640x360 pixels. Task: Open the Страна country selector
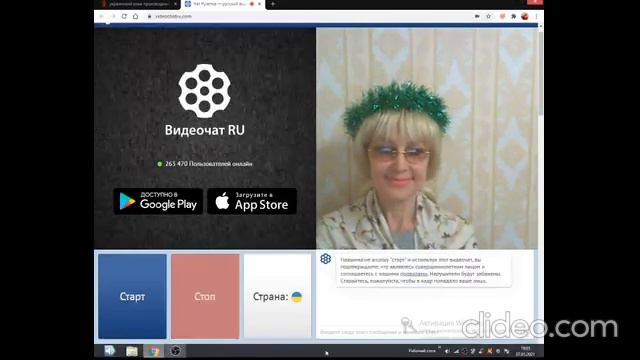278,296
